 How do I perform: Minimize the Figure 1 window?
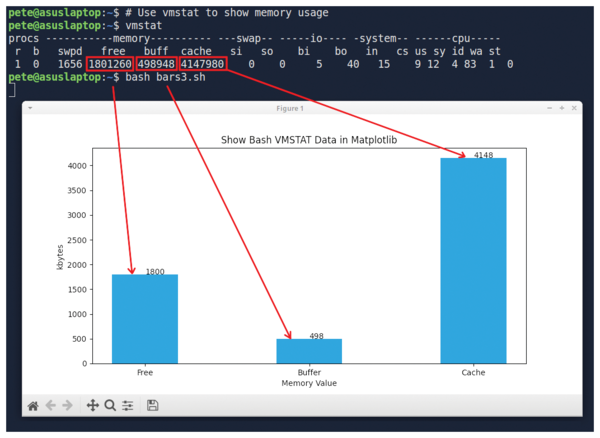coord(549,108)
